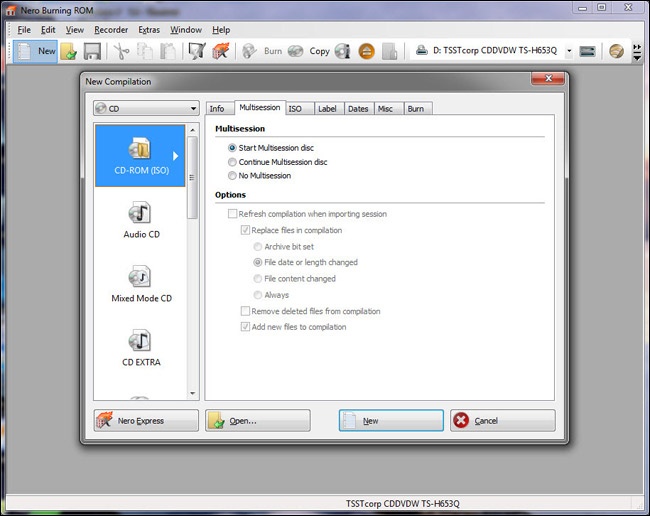
Task: Click the greyed document icon after Eject
Action: coord(389,51)
